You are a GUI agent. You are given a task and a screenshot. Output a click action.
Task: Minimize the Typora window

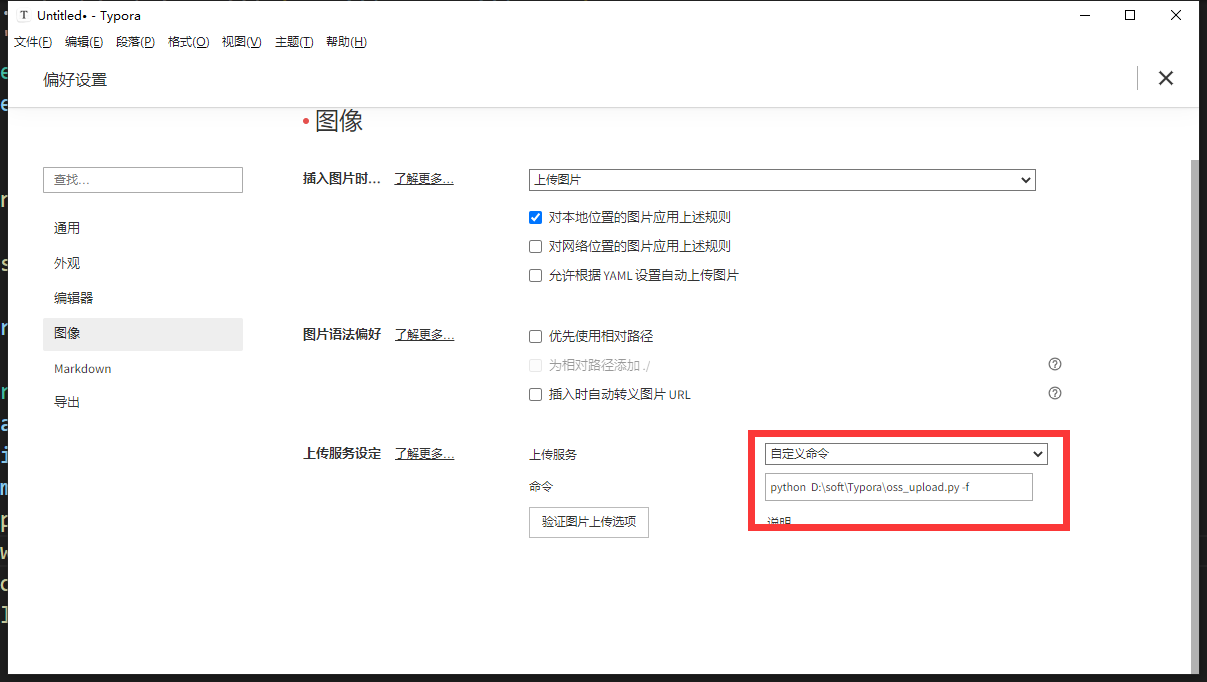point(1084,15)
